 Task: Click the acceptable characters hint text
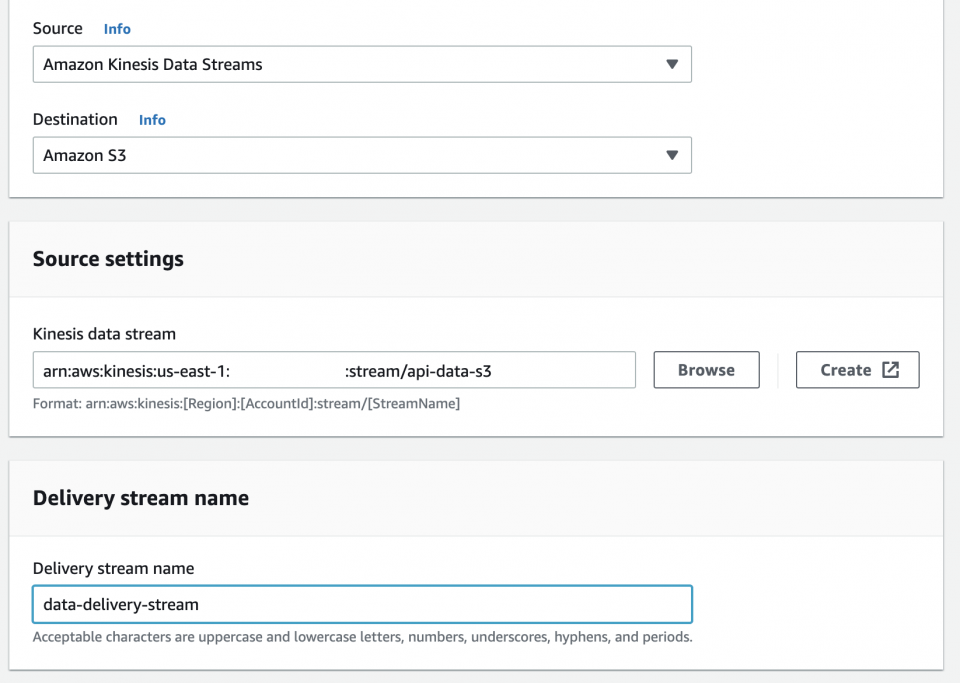tap(364, 637)
